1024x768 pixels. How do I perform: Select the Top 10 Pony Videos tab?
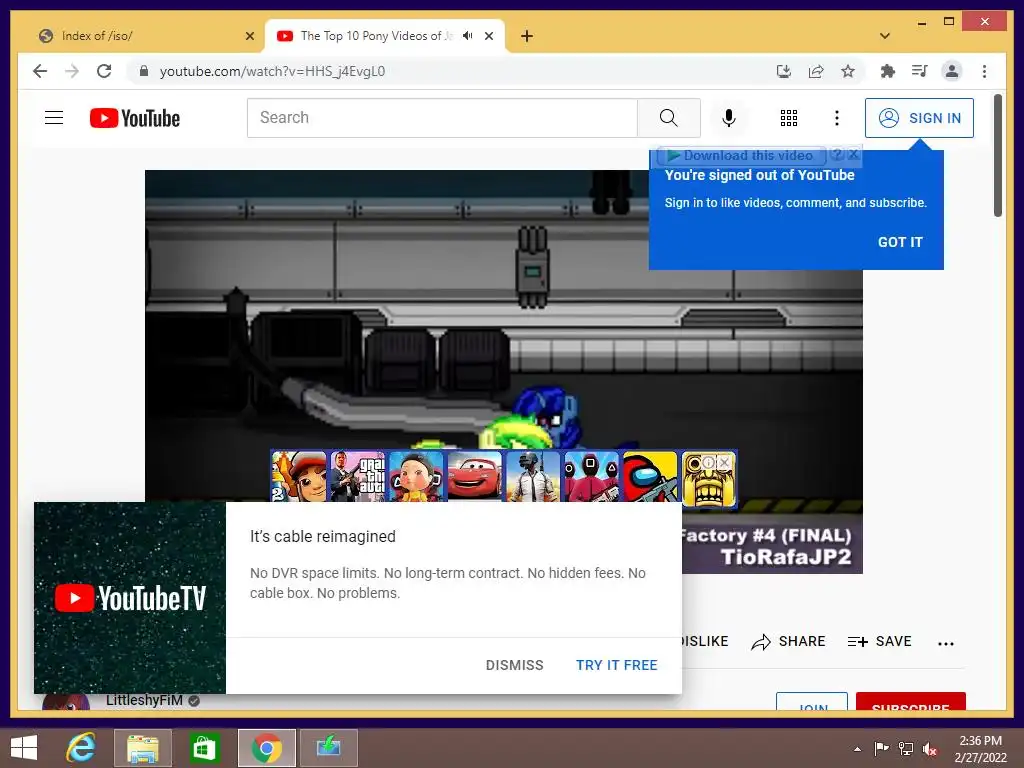pyautogui.click(x=385, y=36)
